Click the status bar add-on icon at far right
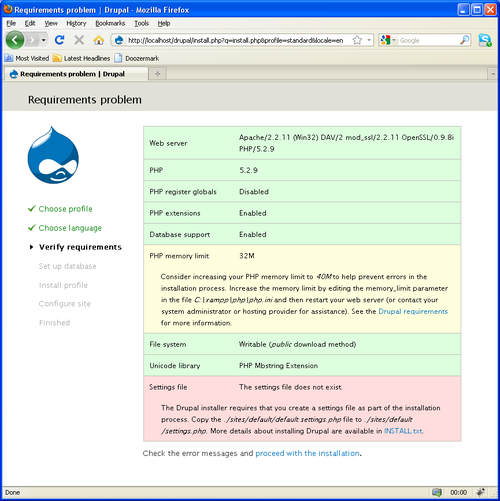The width and height of the screenshot is (500, 501). [481, 492]
